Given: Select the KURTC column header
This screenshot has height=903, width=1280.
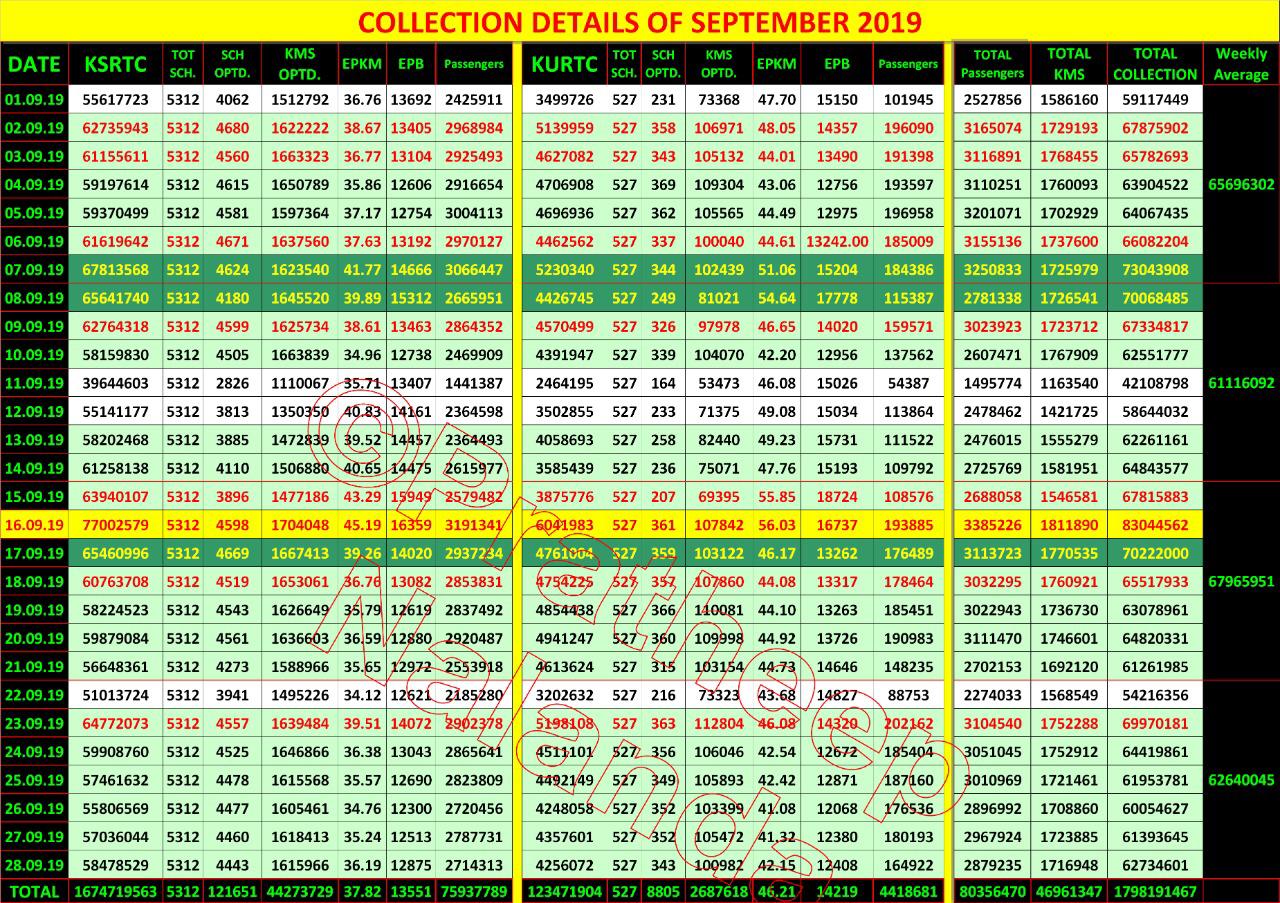Looking at the screenshot, I should click(564, 64).
